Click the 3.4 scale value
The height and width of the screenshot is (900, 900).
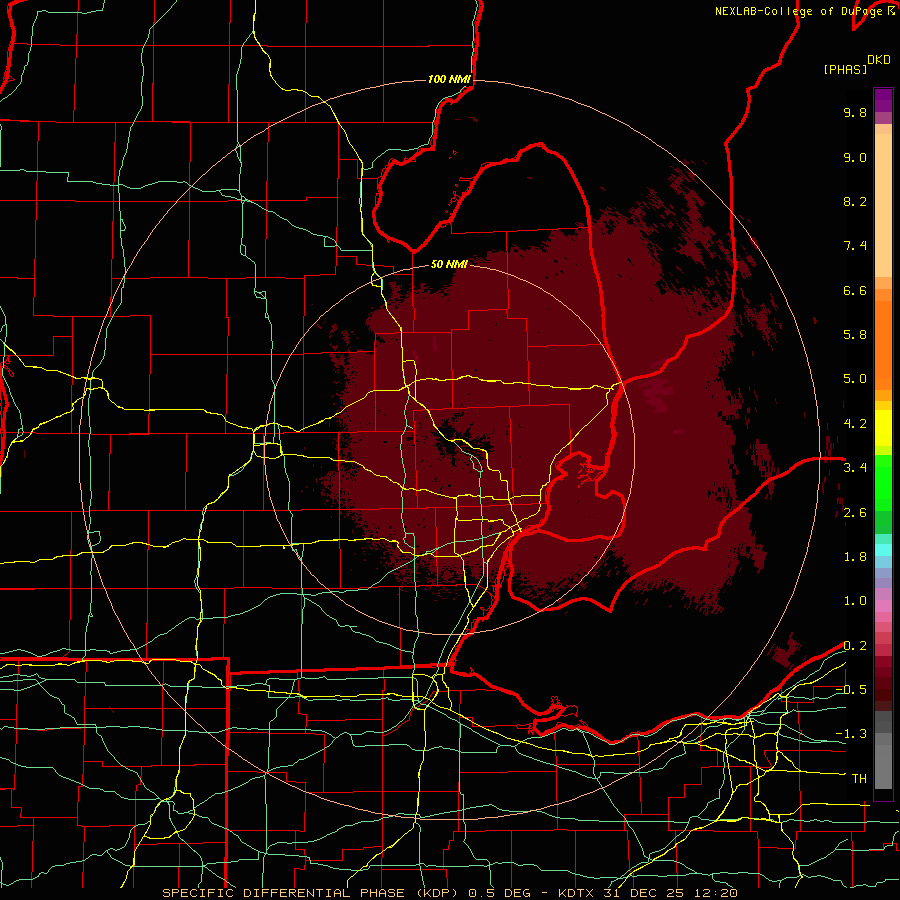[855, 468]
